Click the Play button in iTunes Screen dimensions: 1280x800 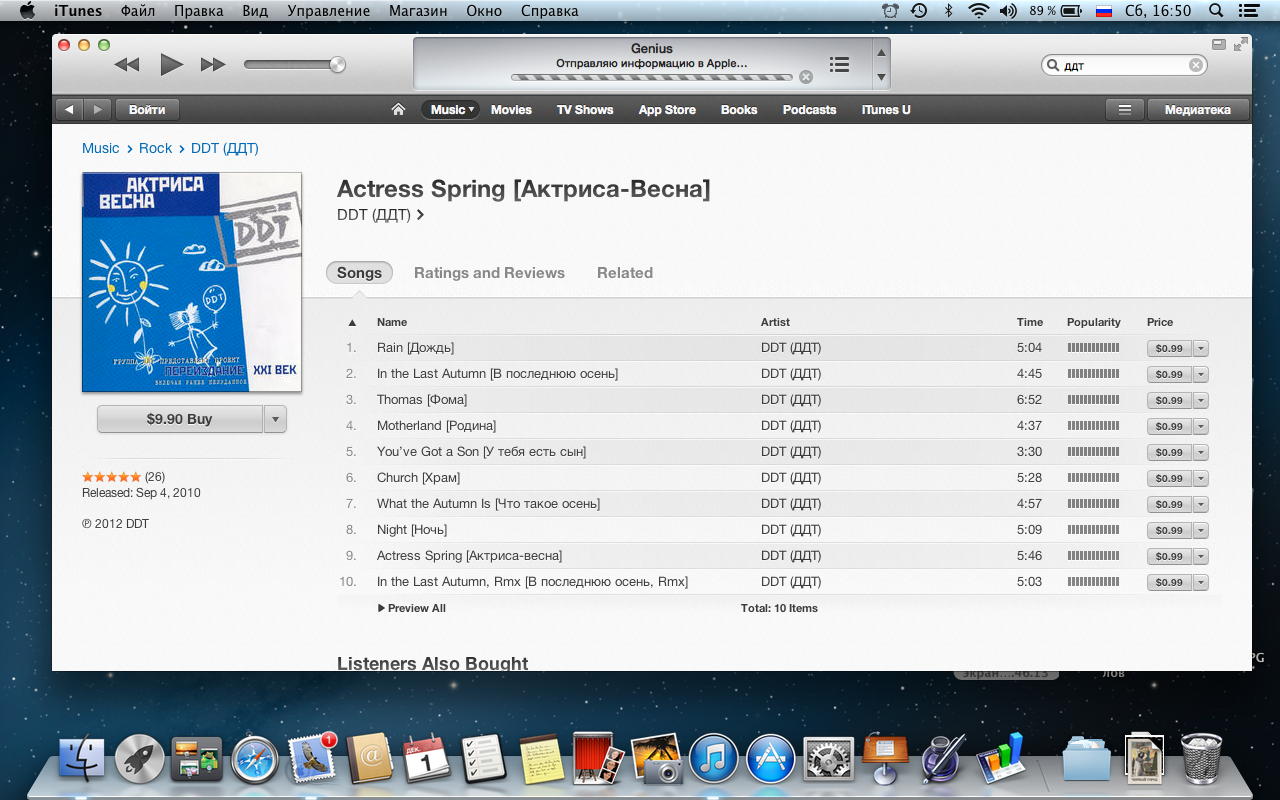point(171,65)
